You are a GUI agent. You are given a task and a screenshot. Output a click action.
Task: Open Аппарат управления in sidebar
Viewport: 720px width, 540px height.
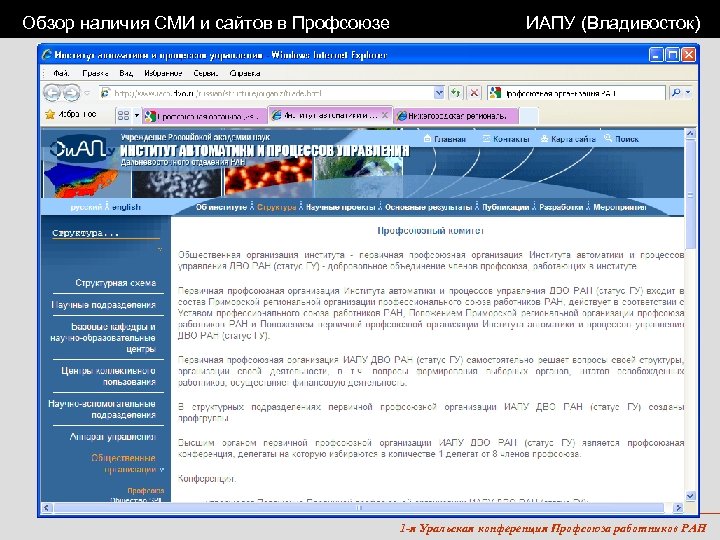tap(112, 437)
